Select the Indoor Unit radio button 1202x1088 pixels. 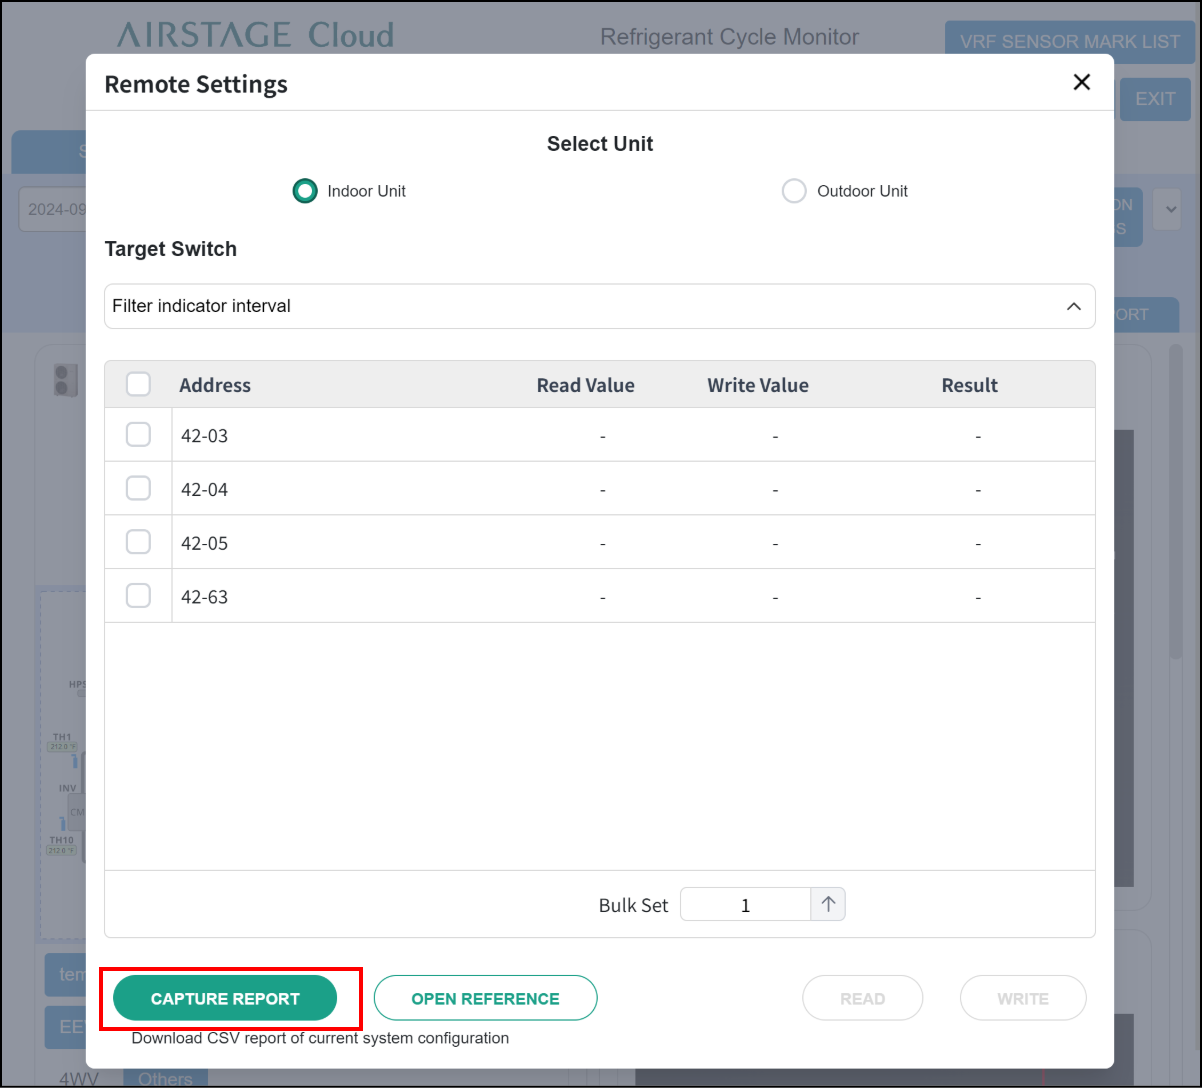point(305,191)
